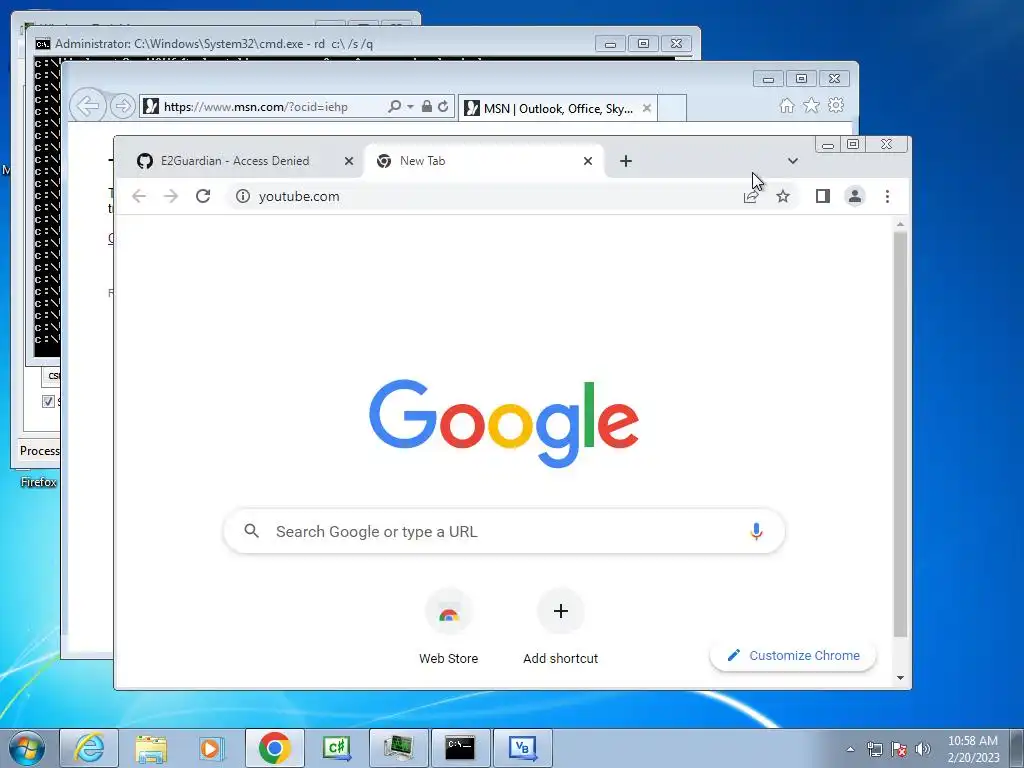The width and height of the screenshot is (1024, 768).
Task: Go forward in Chrome
Action: [171, 196]
